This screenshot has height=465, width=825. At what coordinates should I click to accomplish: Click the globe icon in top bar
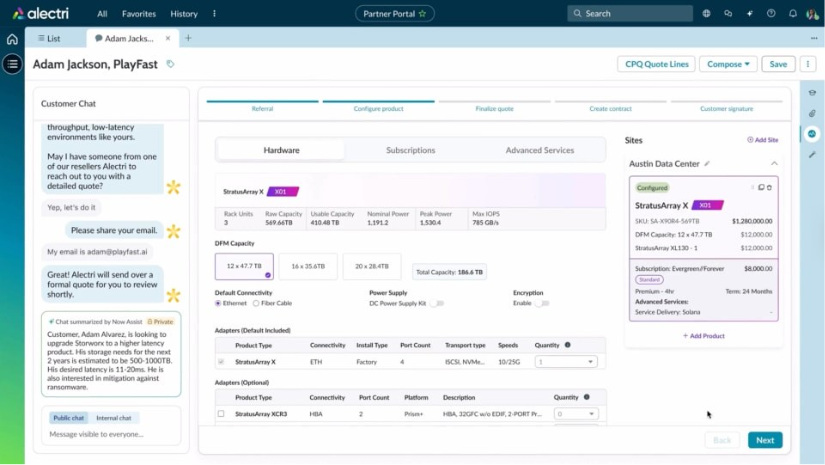click(707, 14)
